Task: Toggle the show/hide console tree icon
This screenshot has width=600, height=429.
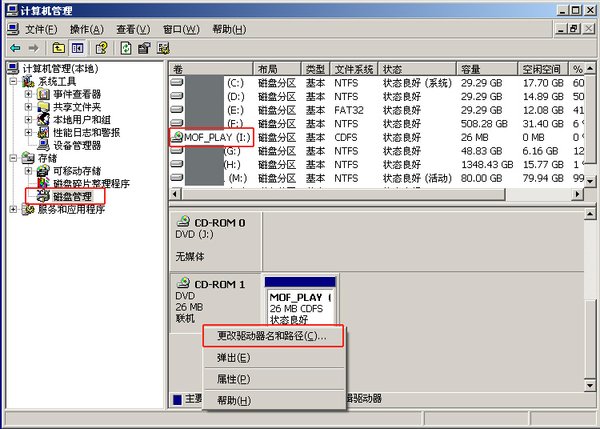Action: tap(77, 48)
